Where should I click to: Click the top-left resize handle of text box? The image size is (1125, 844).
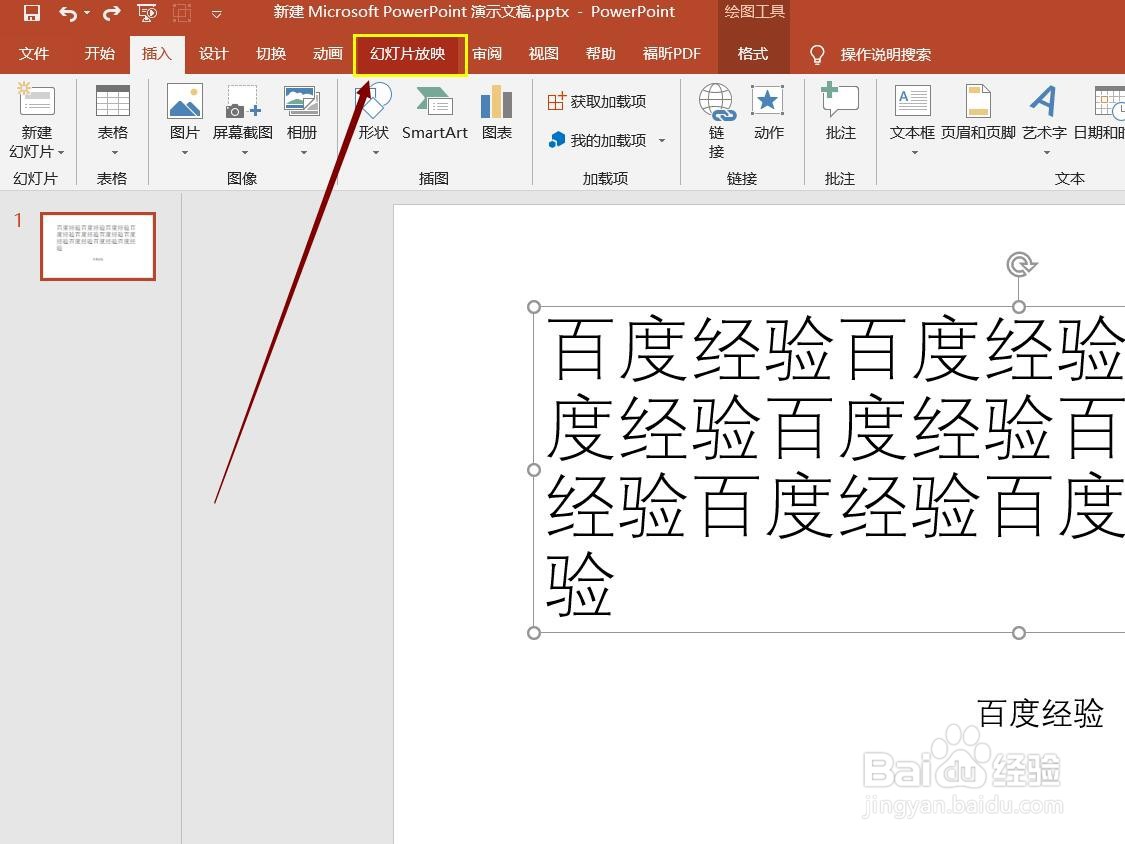click(534, 307)
